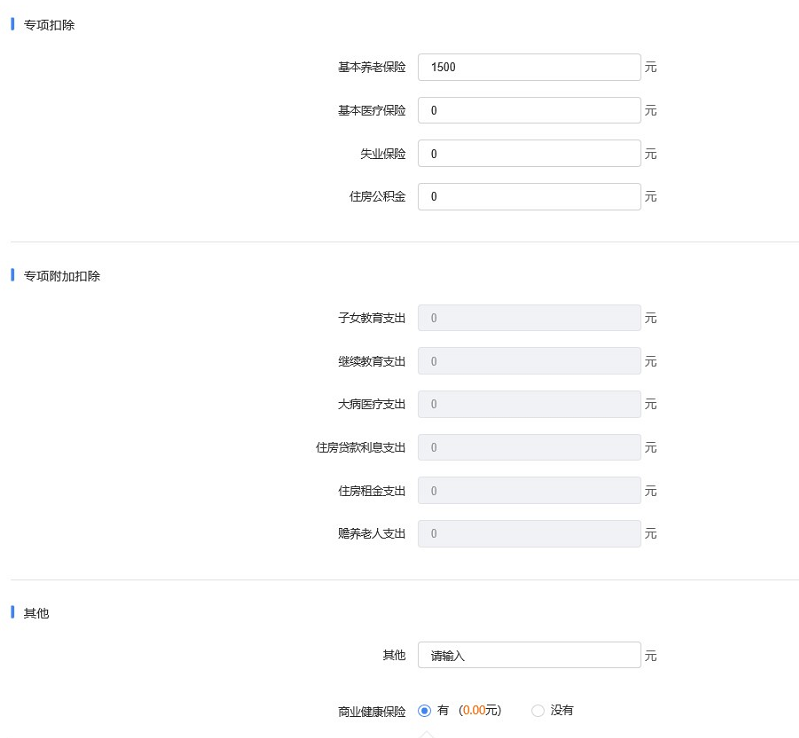Click the 大病医疗支出 amount field
This screenshot has height=738, width=799.
pos(529,404)
